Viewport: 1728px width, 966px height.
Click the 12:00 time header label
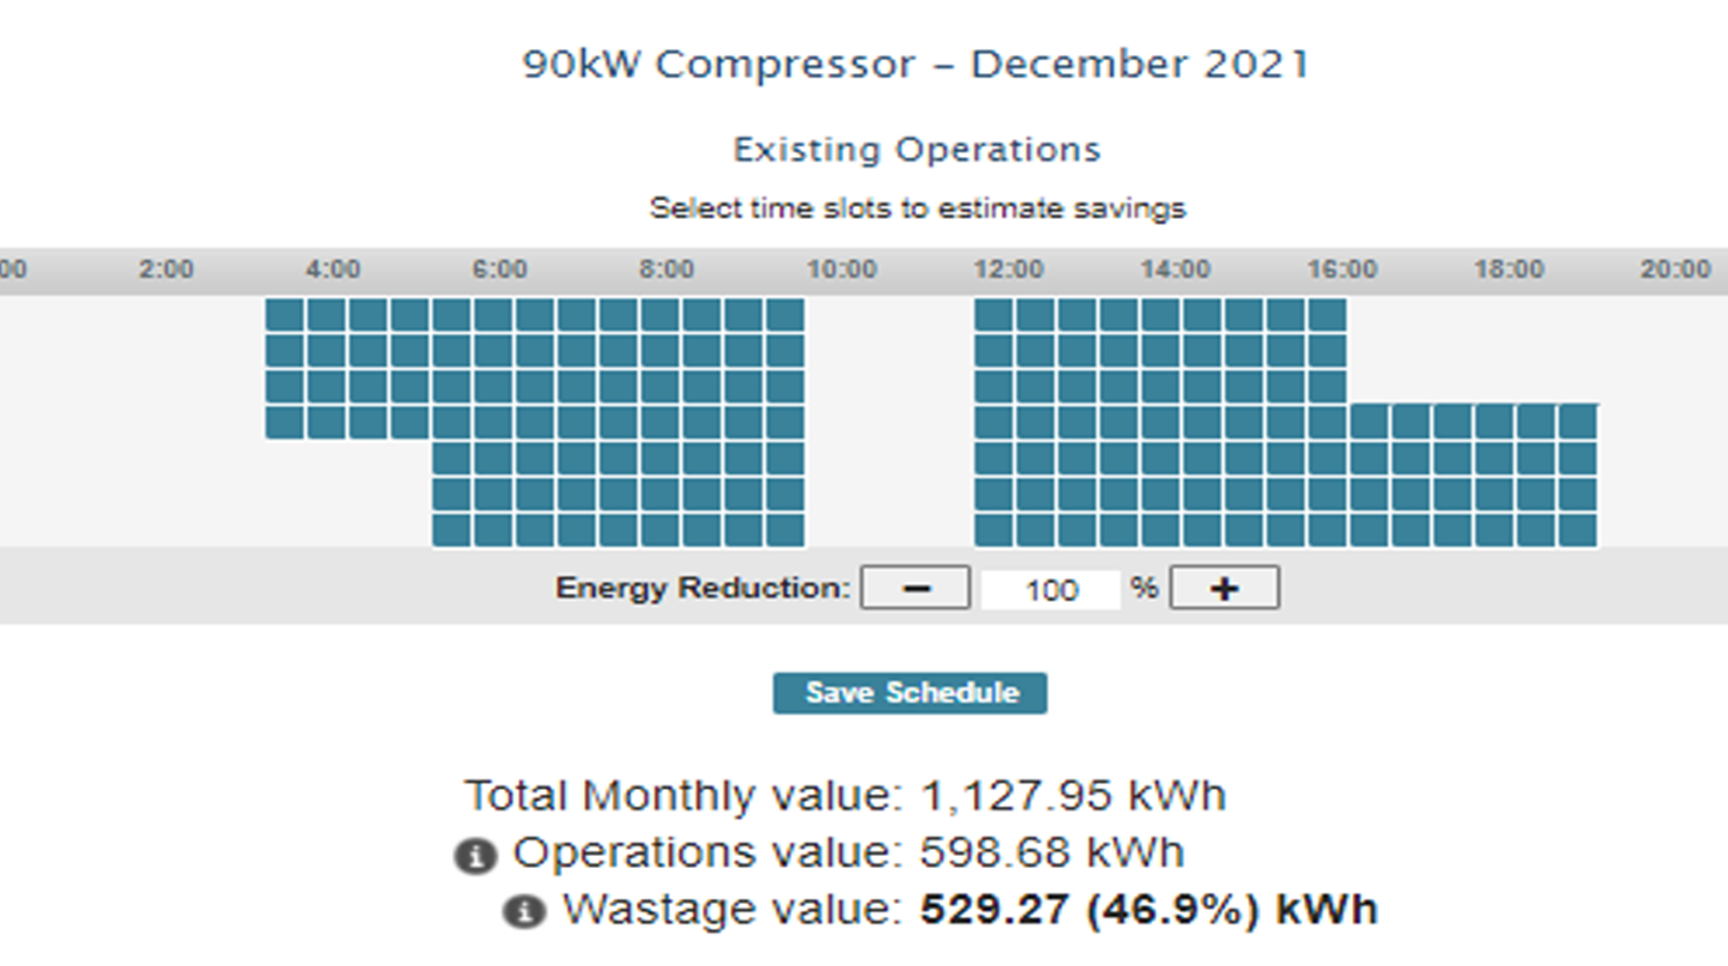point(1008,270)
